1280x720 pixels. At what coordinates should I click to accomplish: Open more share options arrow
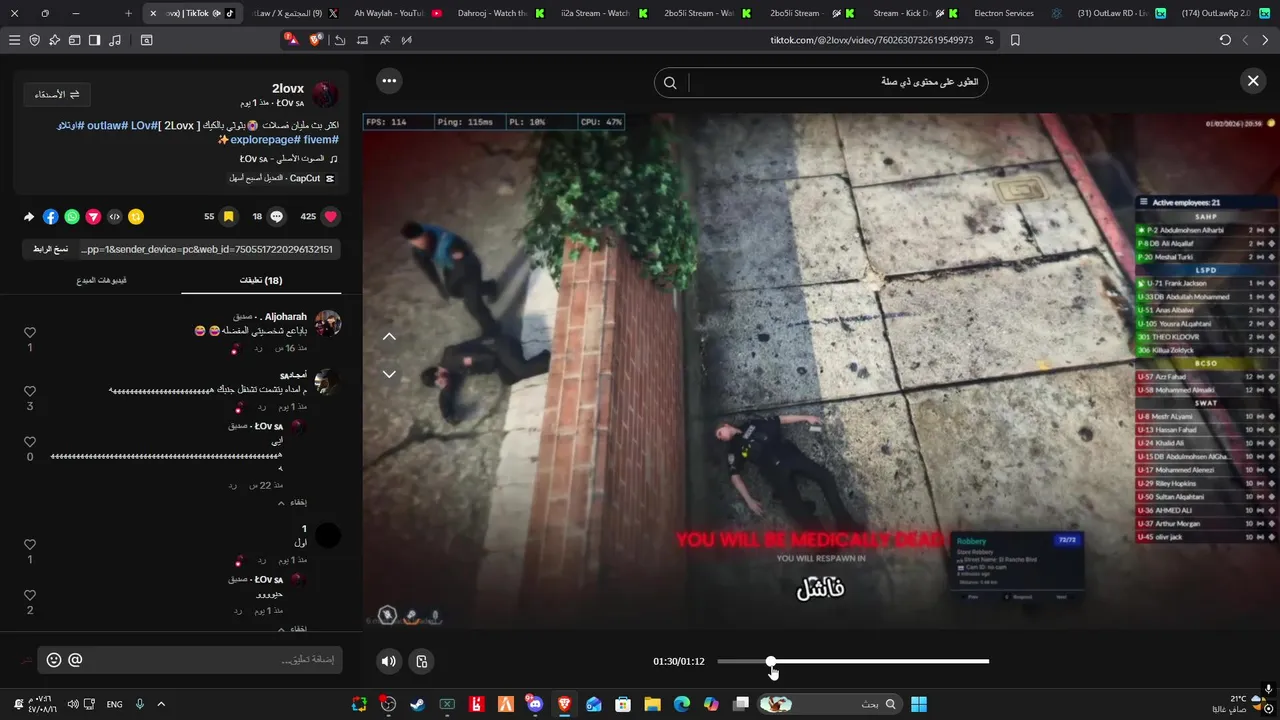pyautogui.click(x=29, y=216)
